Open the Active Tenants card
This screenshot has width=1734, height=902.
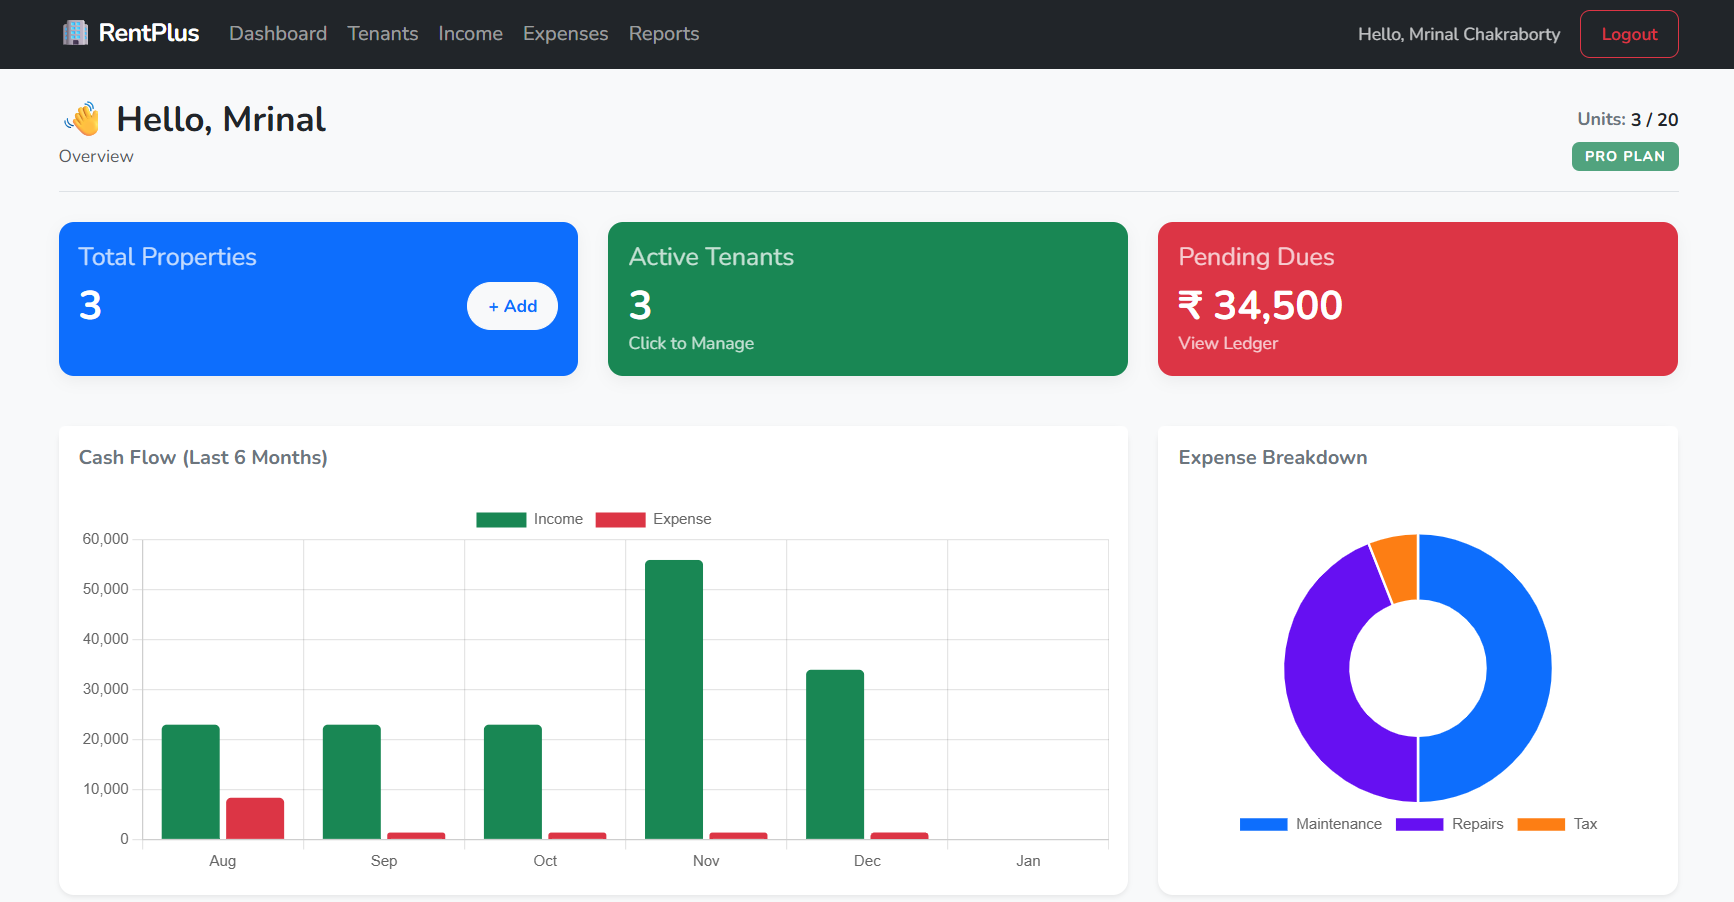pyautogui.click(x=868, y=299)
